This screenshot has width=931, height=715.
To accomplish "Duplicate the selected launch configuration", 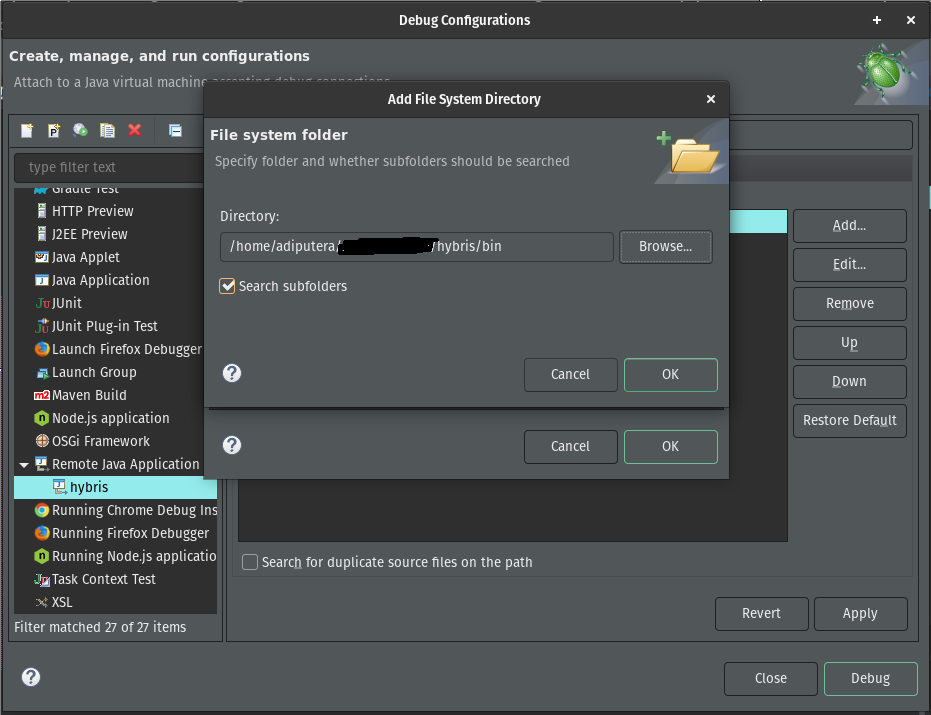I will [107, 131].
